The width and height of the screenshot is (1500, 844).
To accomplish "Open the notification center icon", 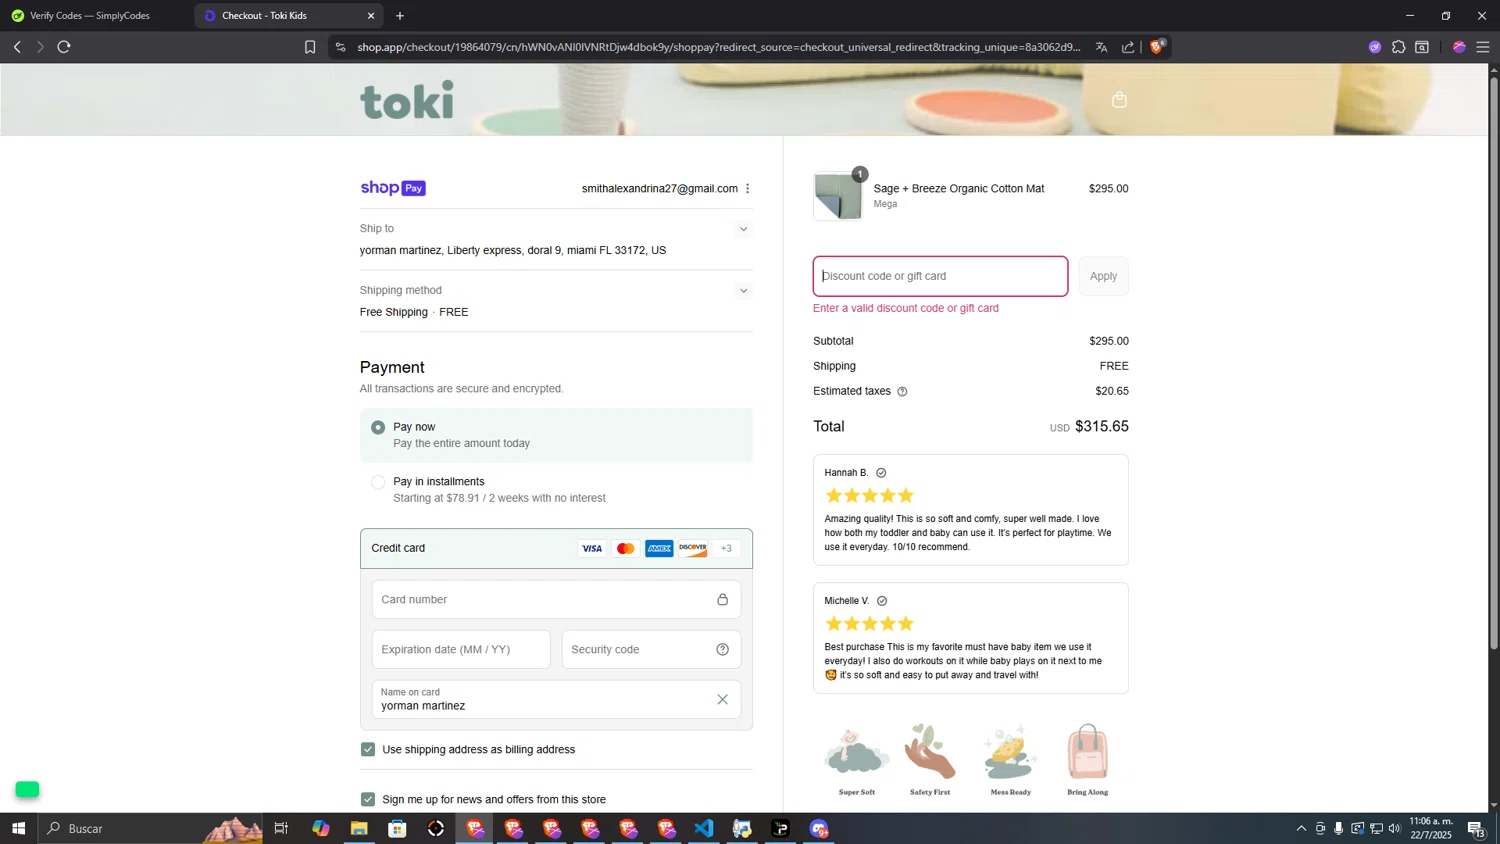I will [x=1476, y=828].
